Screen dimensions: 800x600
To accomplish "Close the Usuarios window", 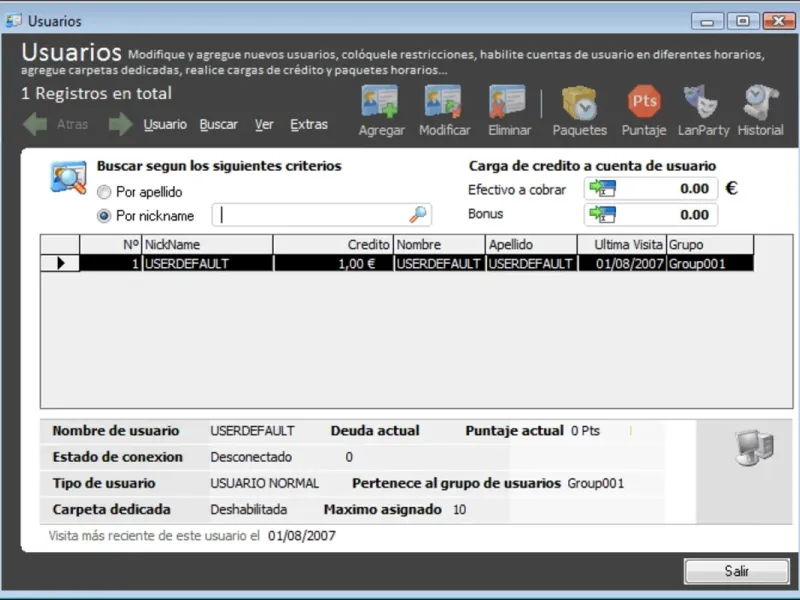I will click(779, 21).
